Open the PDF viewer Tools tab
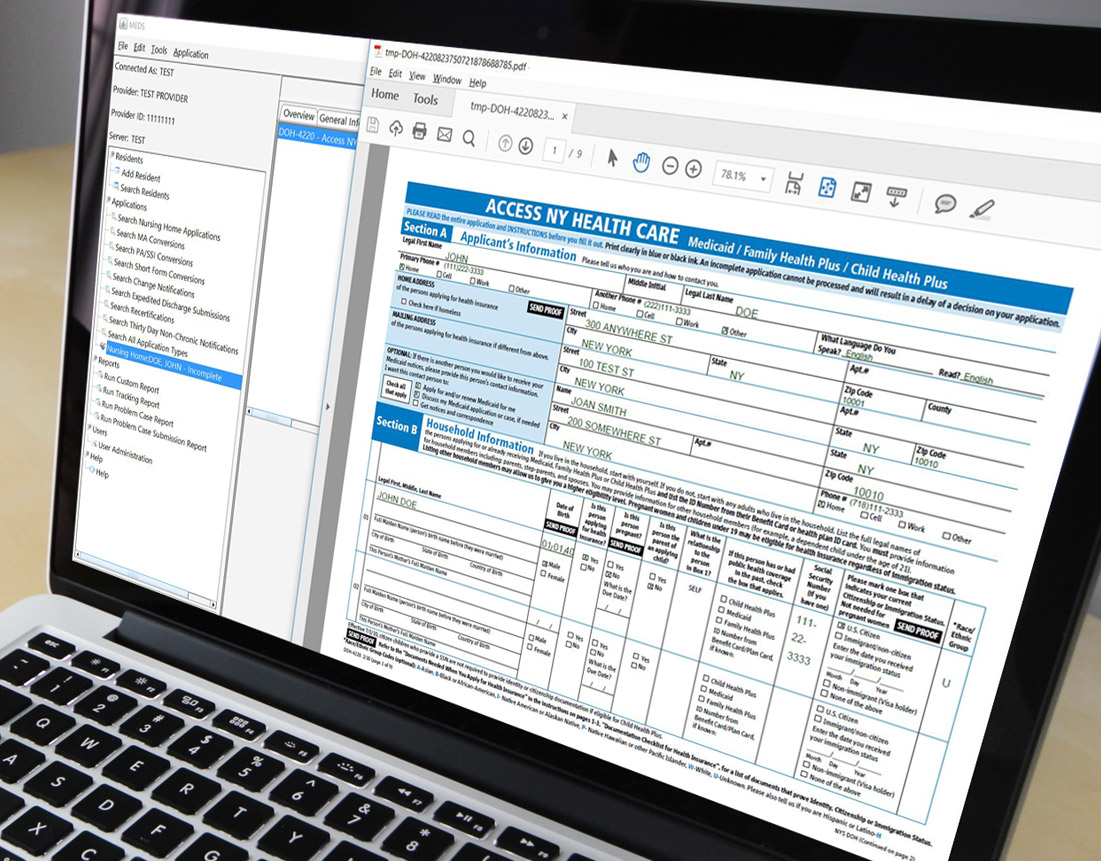Viewport: 1101px width, 861px height. [x=425, y=99]
